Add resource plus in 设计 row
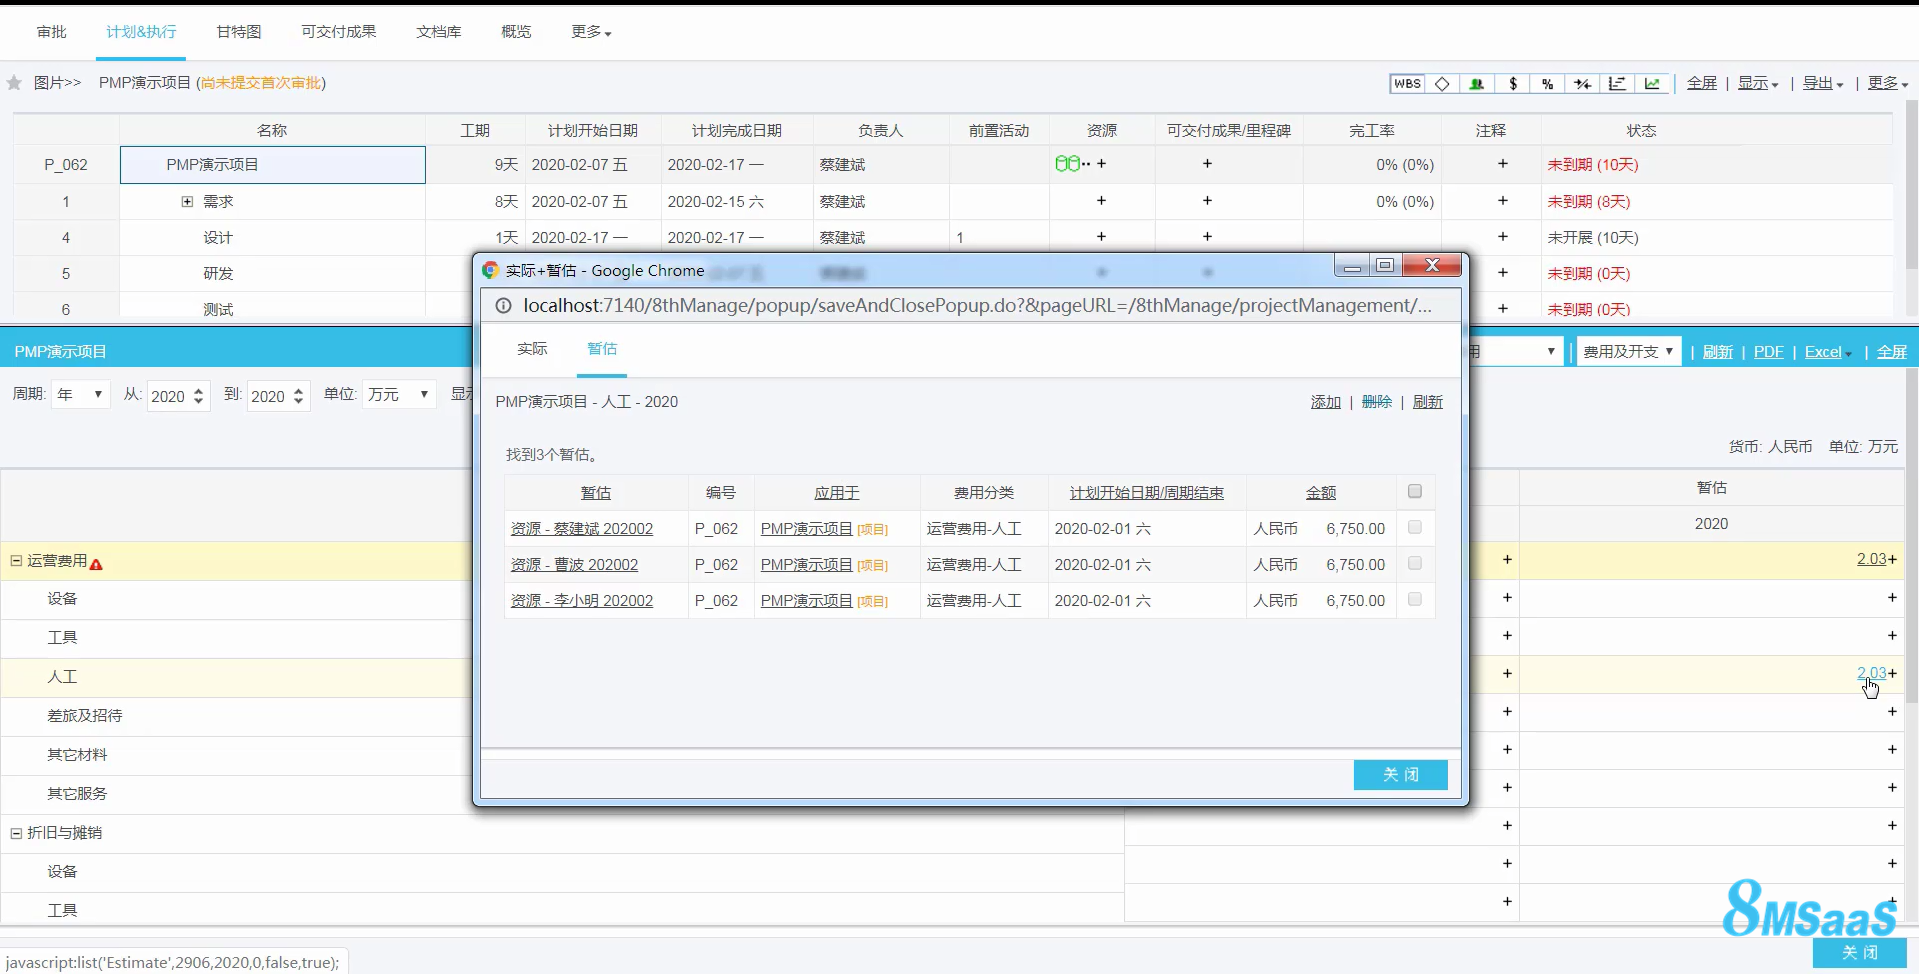 (1101, 237)
